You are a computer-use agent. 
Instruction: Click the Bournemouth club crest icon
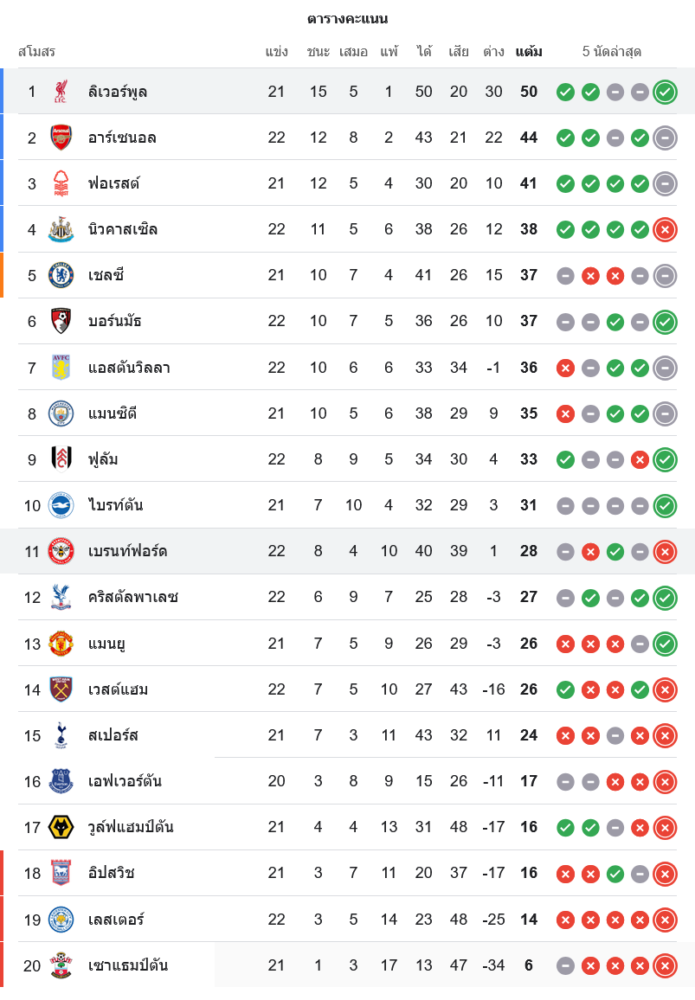tap(61, 322)
